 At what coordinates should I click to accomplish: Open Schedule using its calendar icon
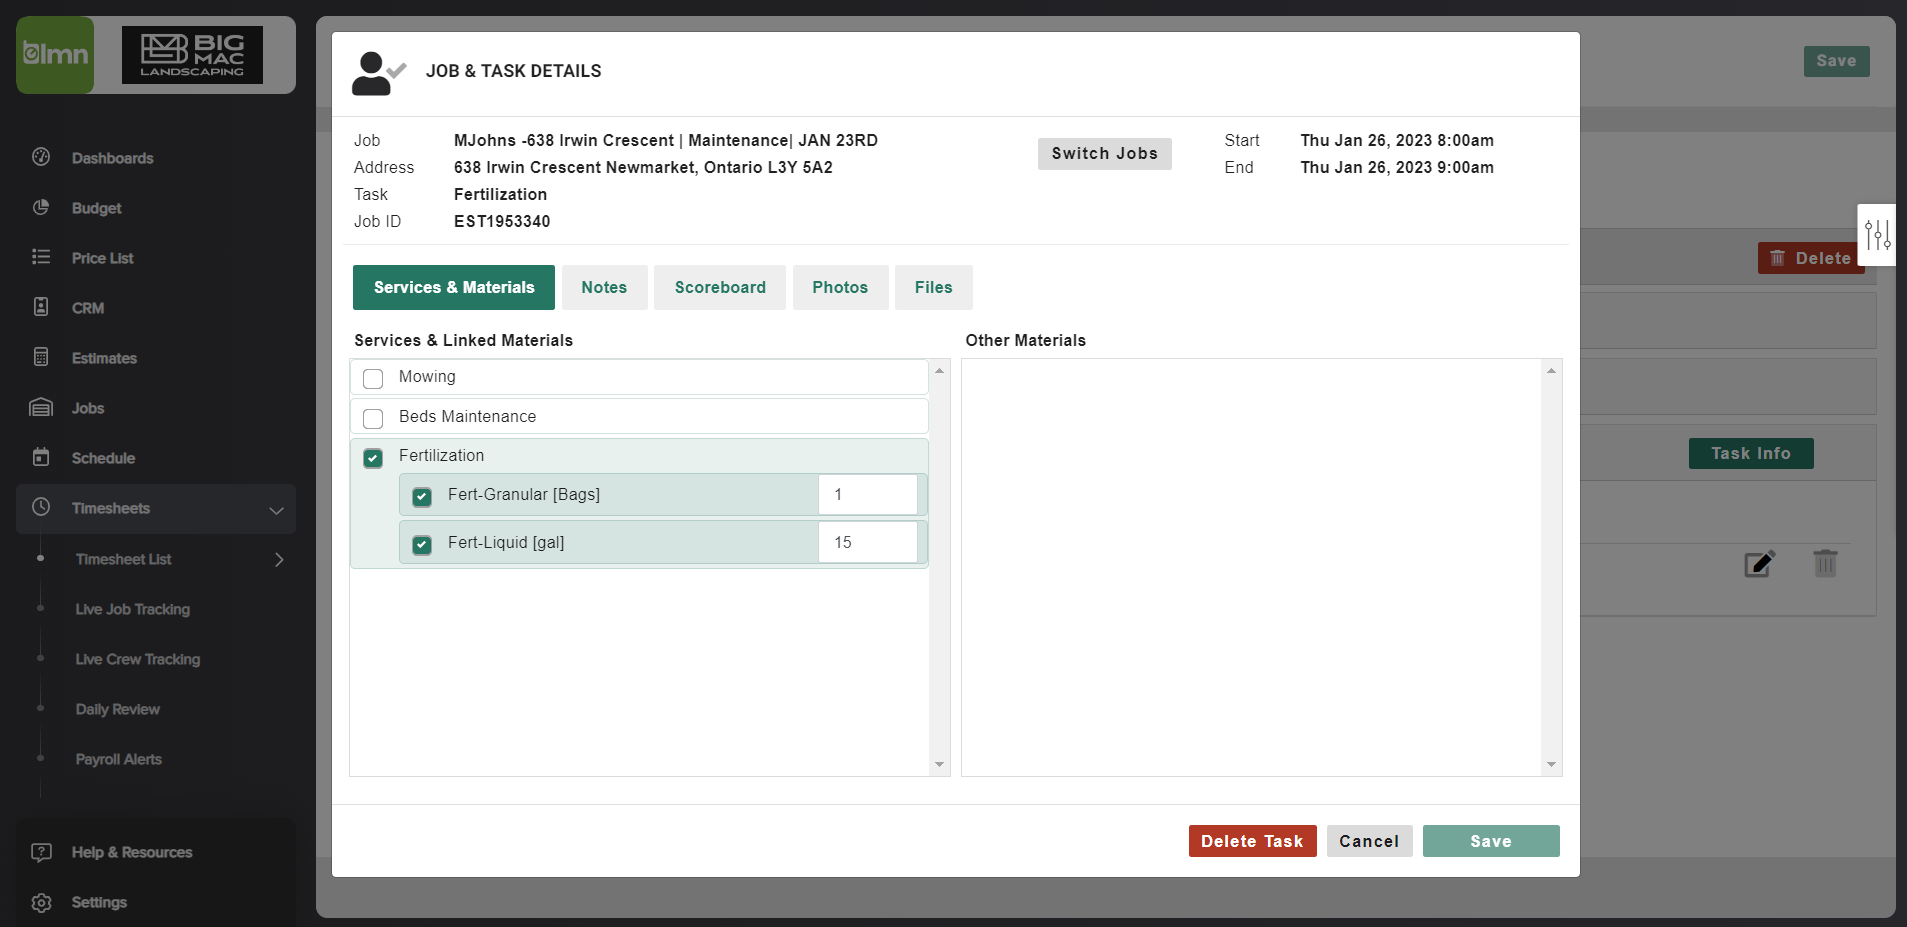[41, 458]
